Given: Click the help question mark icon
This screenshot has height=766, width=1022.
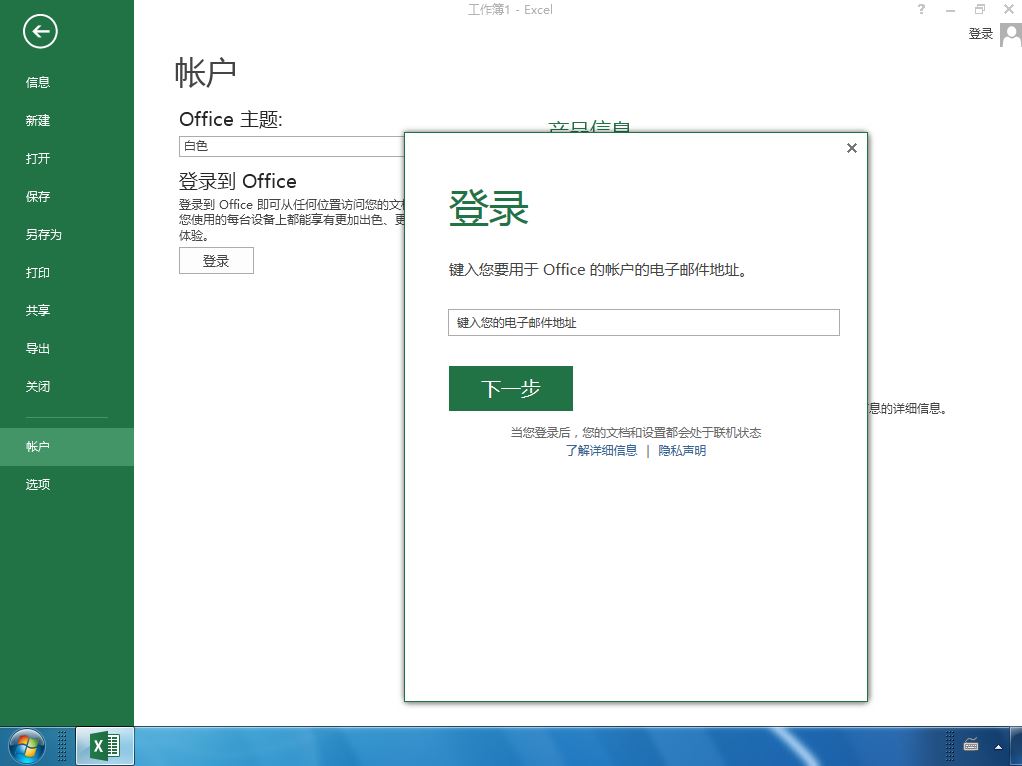Looking at the screenshot, I should (921, 9).
